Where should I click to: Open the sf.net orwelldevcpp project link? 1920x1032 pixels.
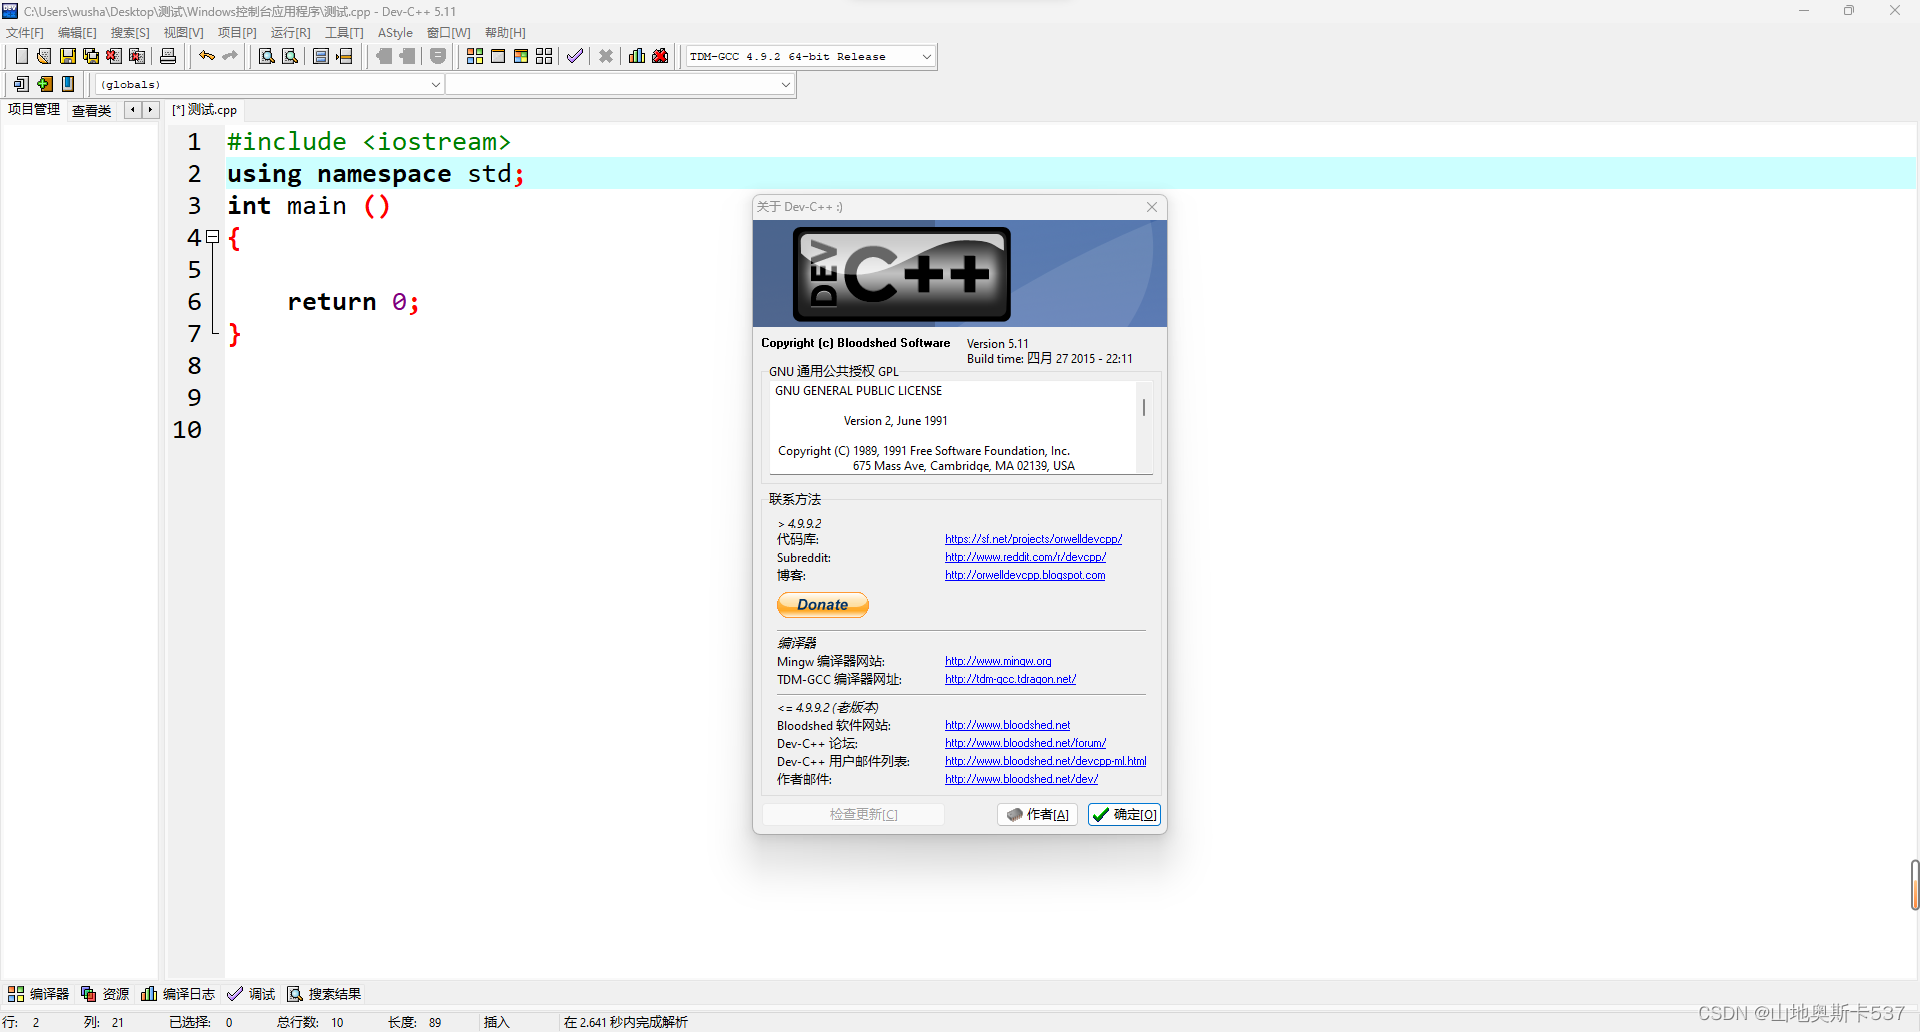(x=1033, y=539)
